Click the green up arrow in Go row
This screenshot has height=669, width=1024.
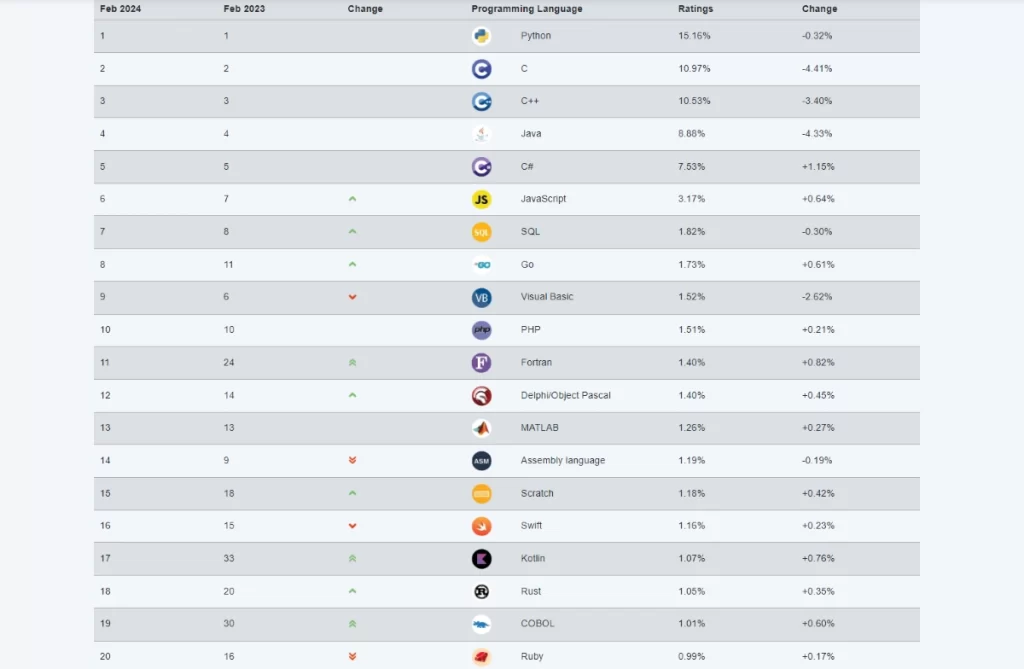point(352,265)
